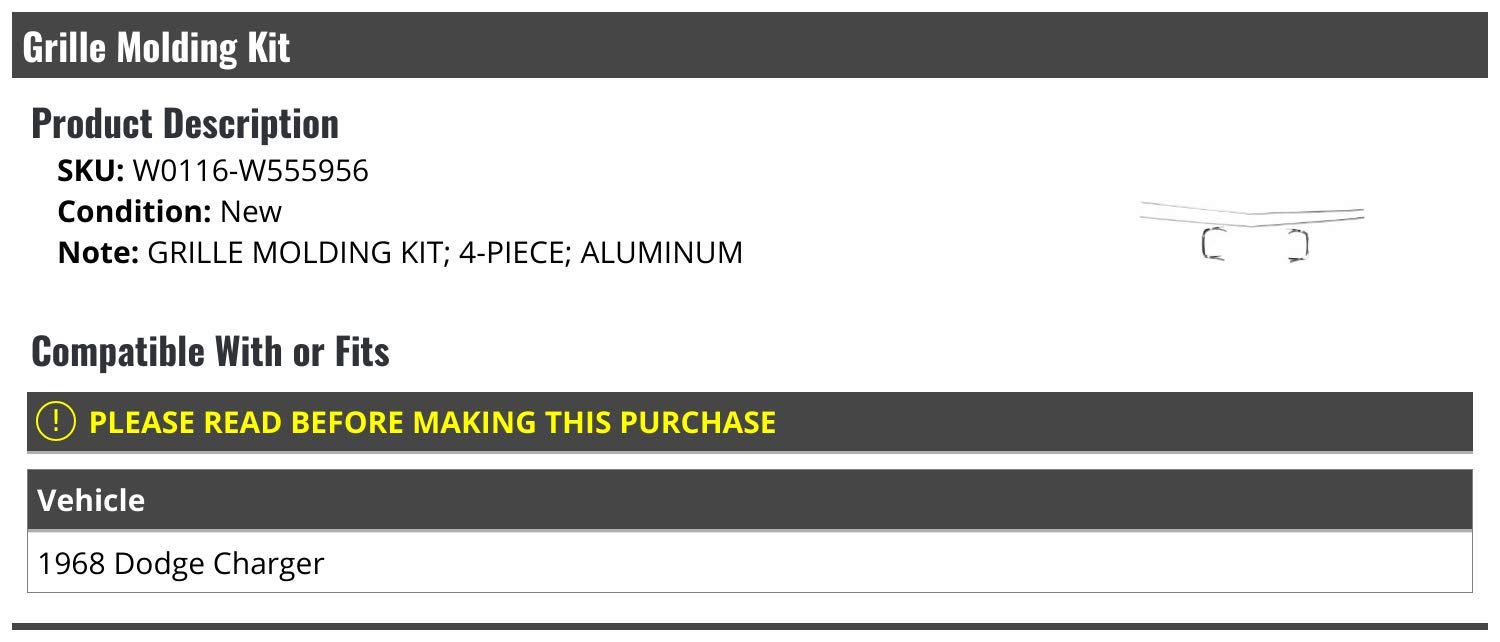Image resolution: width=1500 pixels, height=642 pixels.
Task: Select the Compatible With or Fits heading
Action: (210, 351)
